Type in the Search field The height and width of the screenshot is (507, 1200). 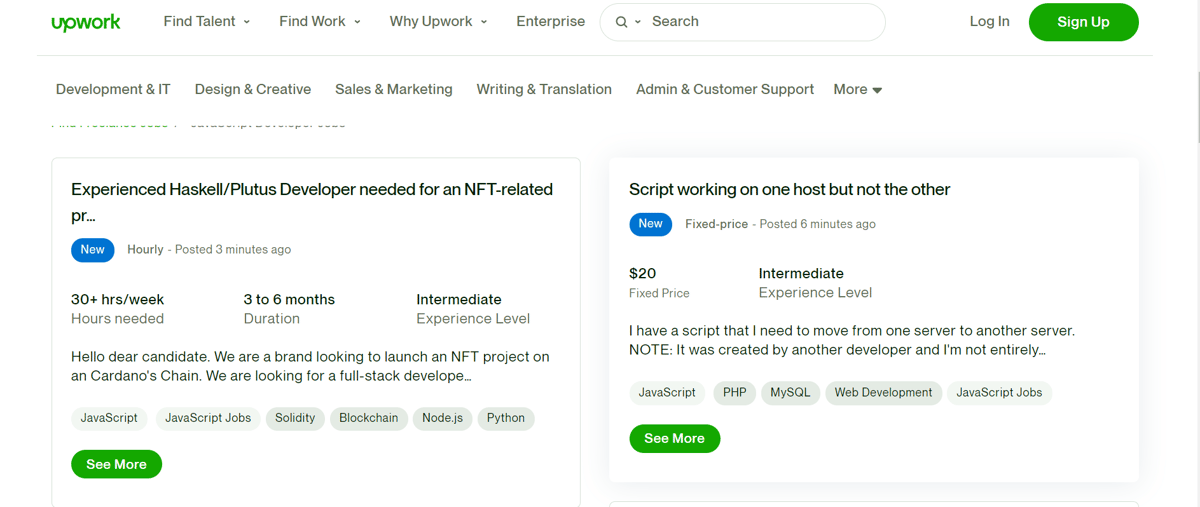(x=760, y=22)
